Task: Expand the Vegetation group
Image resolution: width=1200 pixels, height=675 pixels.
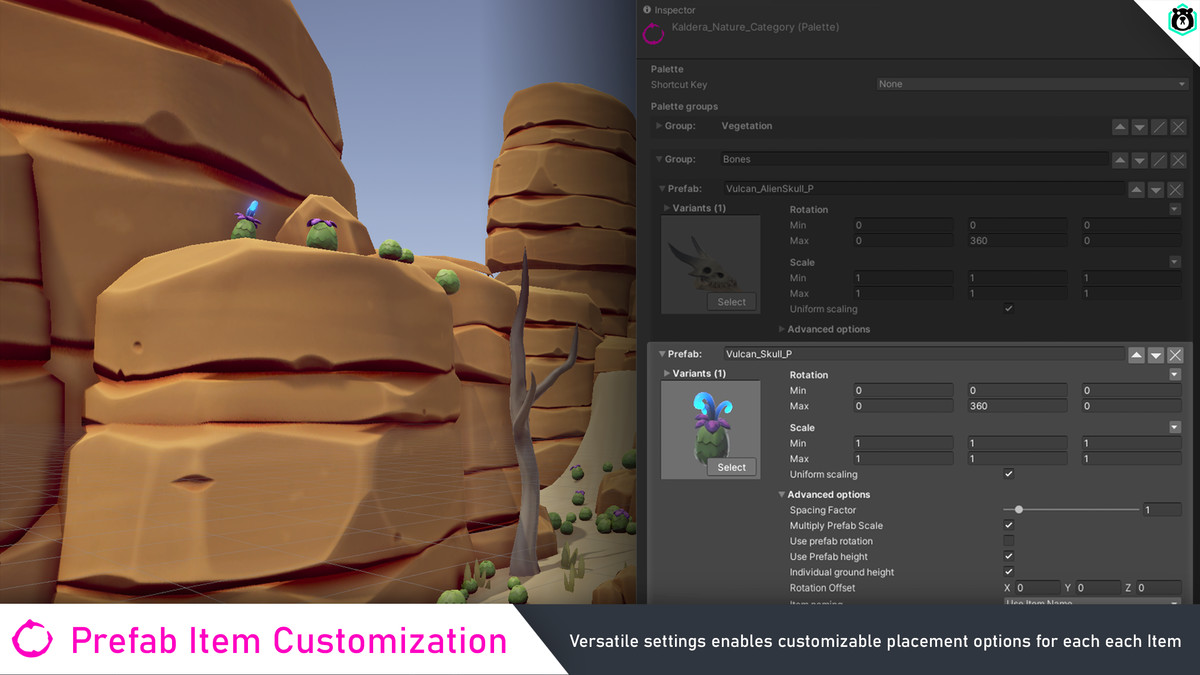Action: 659,126
